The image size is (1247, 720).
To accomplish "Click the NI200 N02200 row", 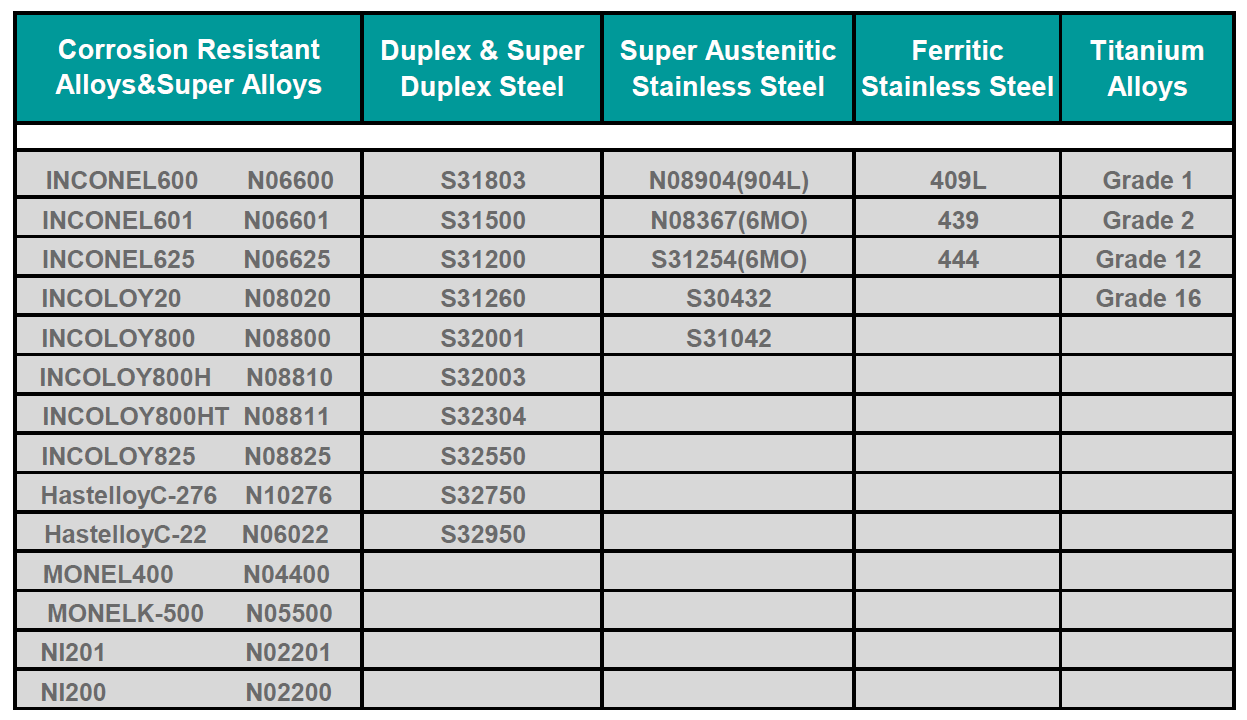I will [188, 692].
